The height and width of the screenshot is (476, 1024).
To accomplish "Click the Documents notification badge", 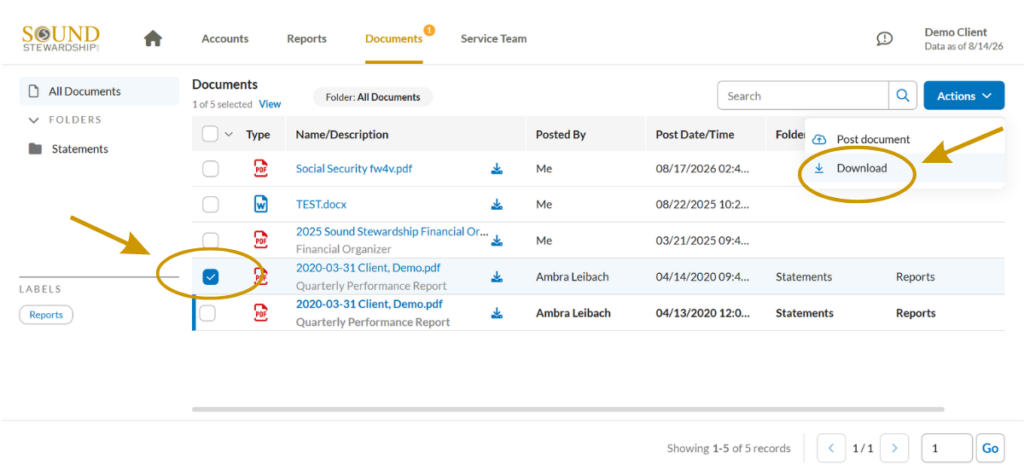I will click(428, 29).
